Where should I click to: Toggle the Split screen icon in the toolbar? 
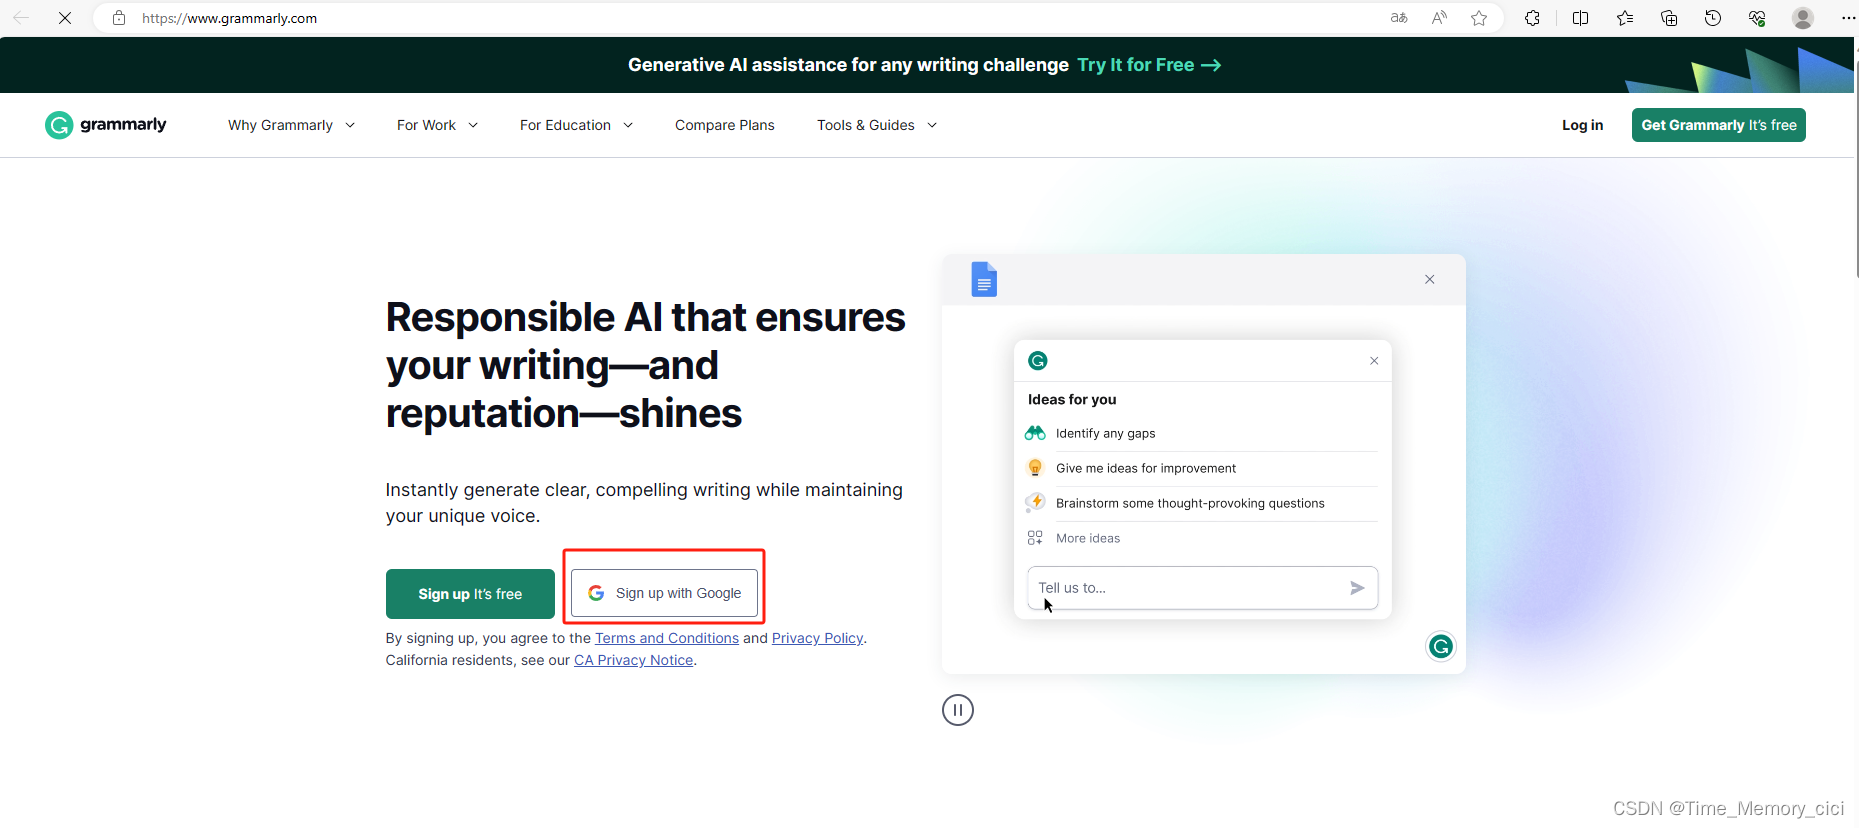click(1581, 18)
